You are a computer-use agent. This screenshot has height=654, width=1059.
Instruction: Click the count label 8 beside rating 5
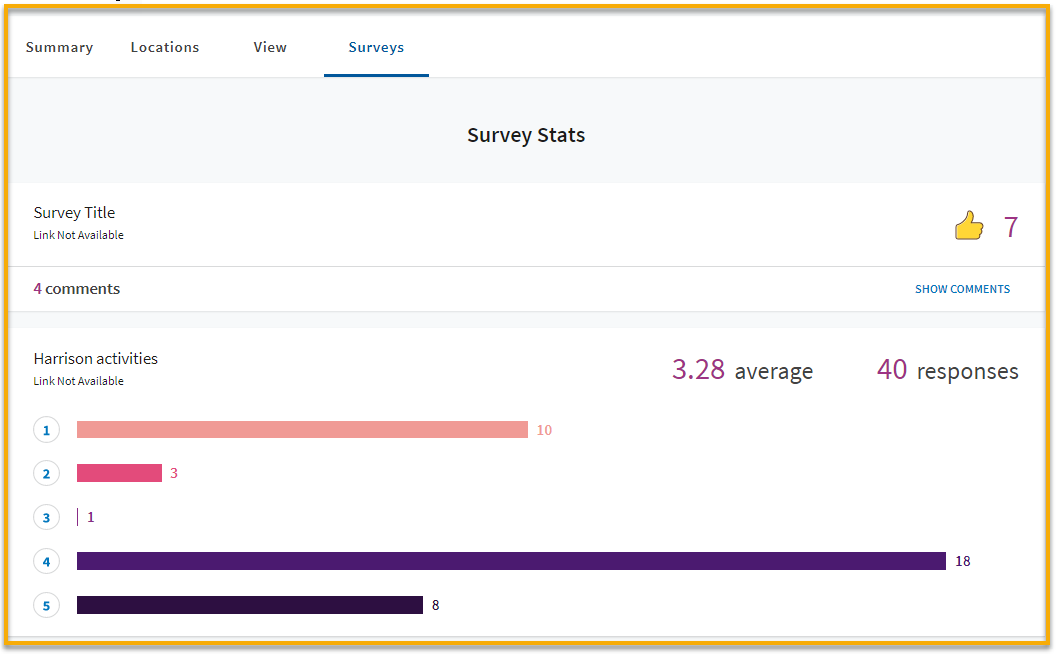click(436, 605)
